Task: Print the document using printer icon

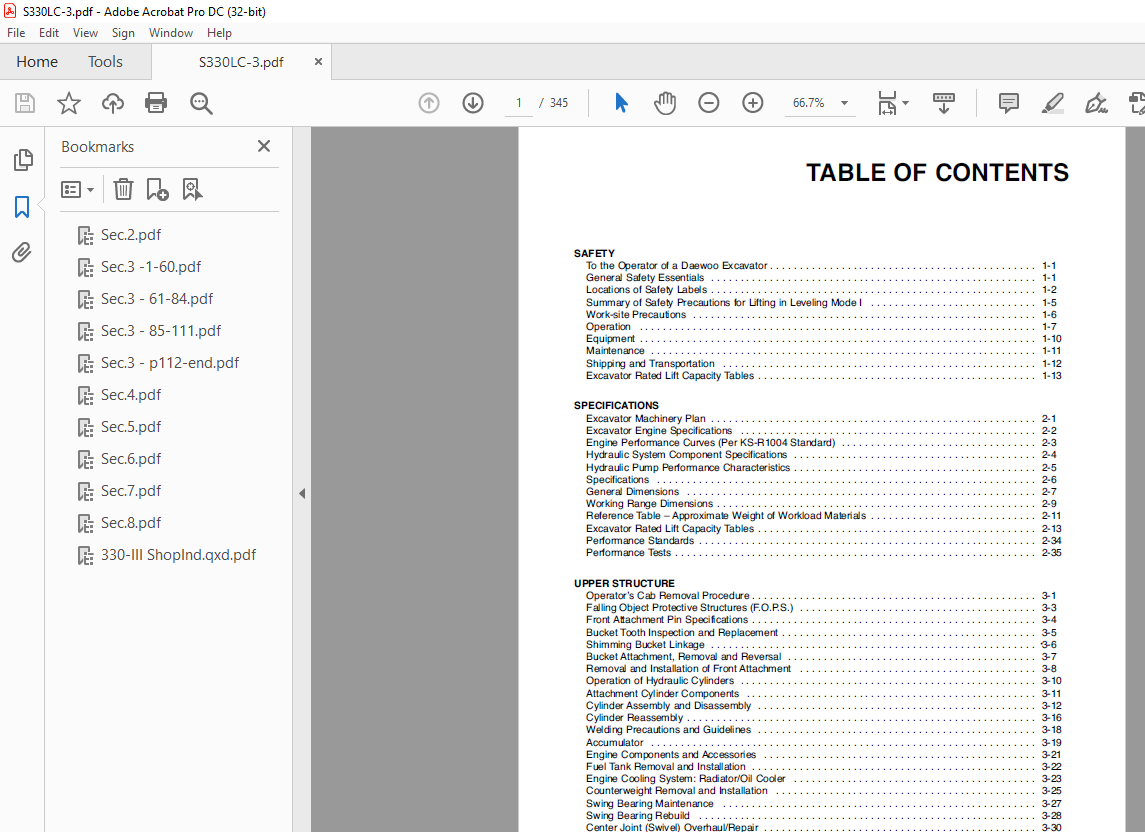Action: coord(156,103)
